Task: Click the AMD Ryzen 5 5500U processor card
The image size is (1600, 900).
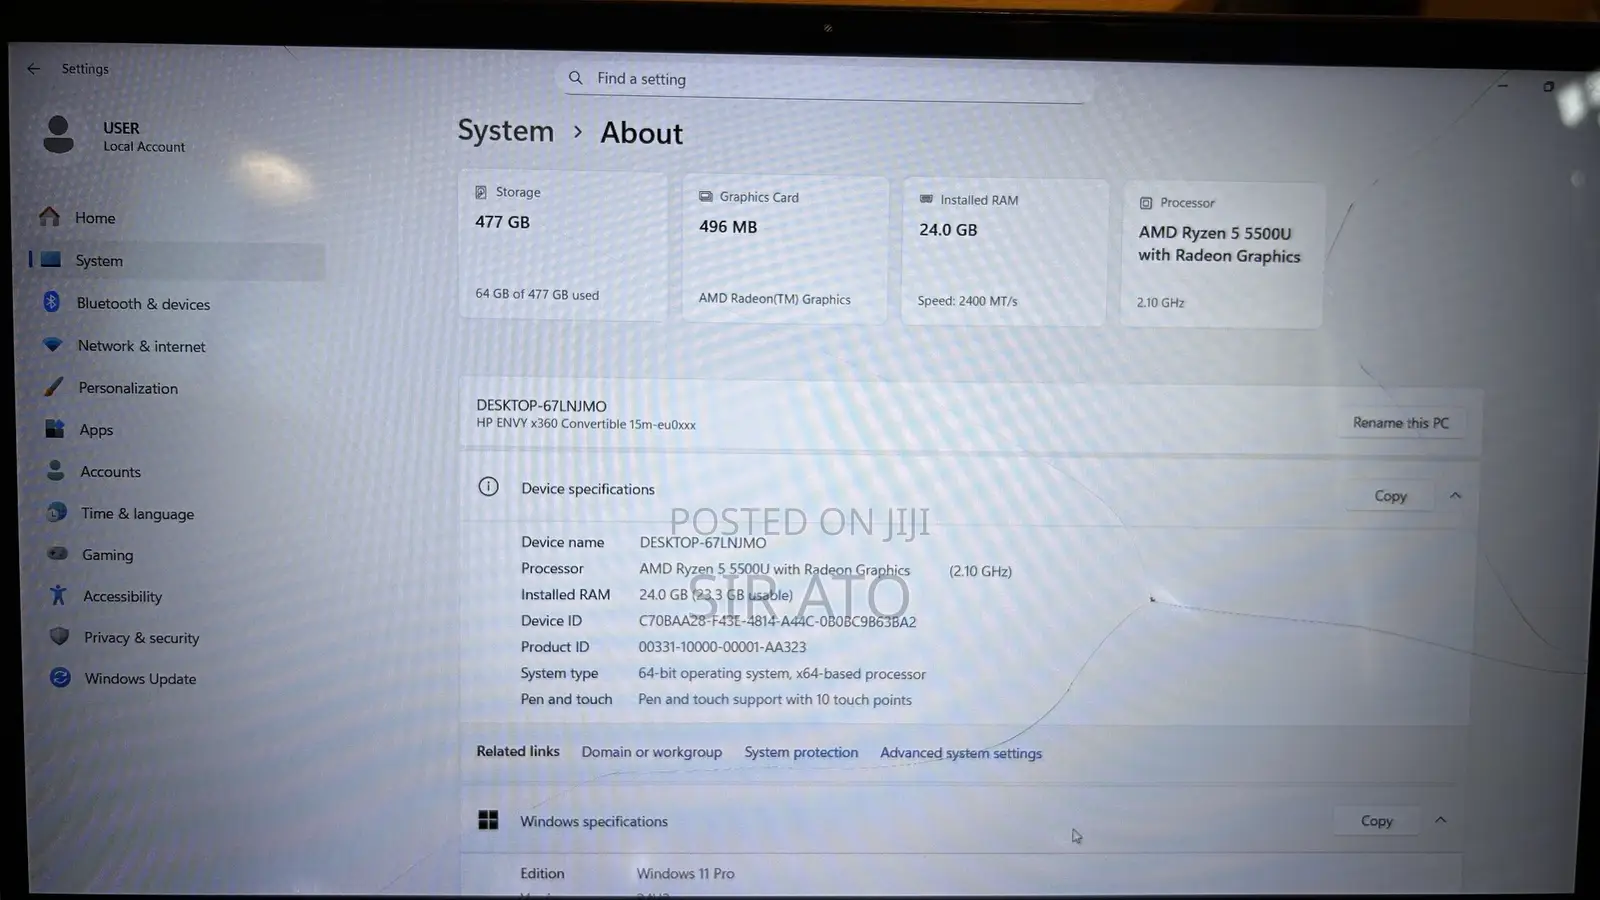Action: (x=1222, y=255)
